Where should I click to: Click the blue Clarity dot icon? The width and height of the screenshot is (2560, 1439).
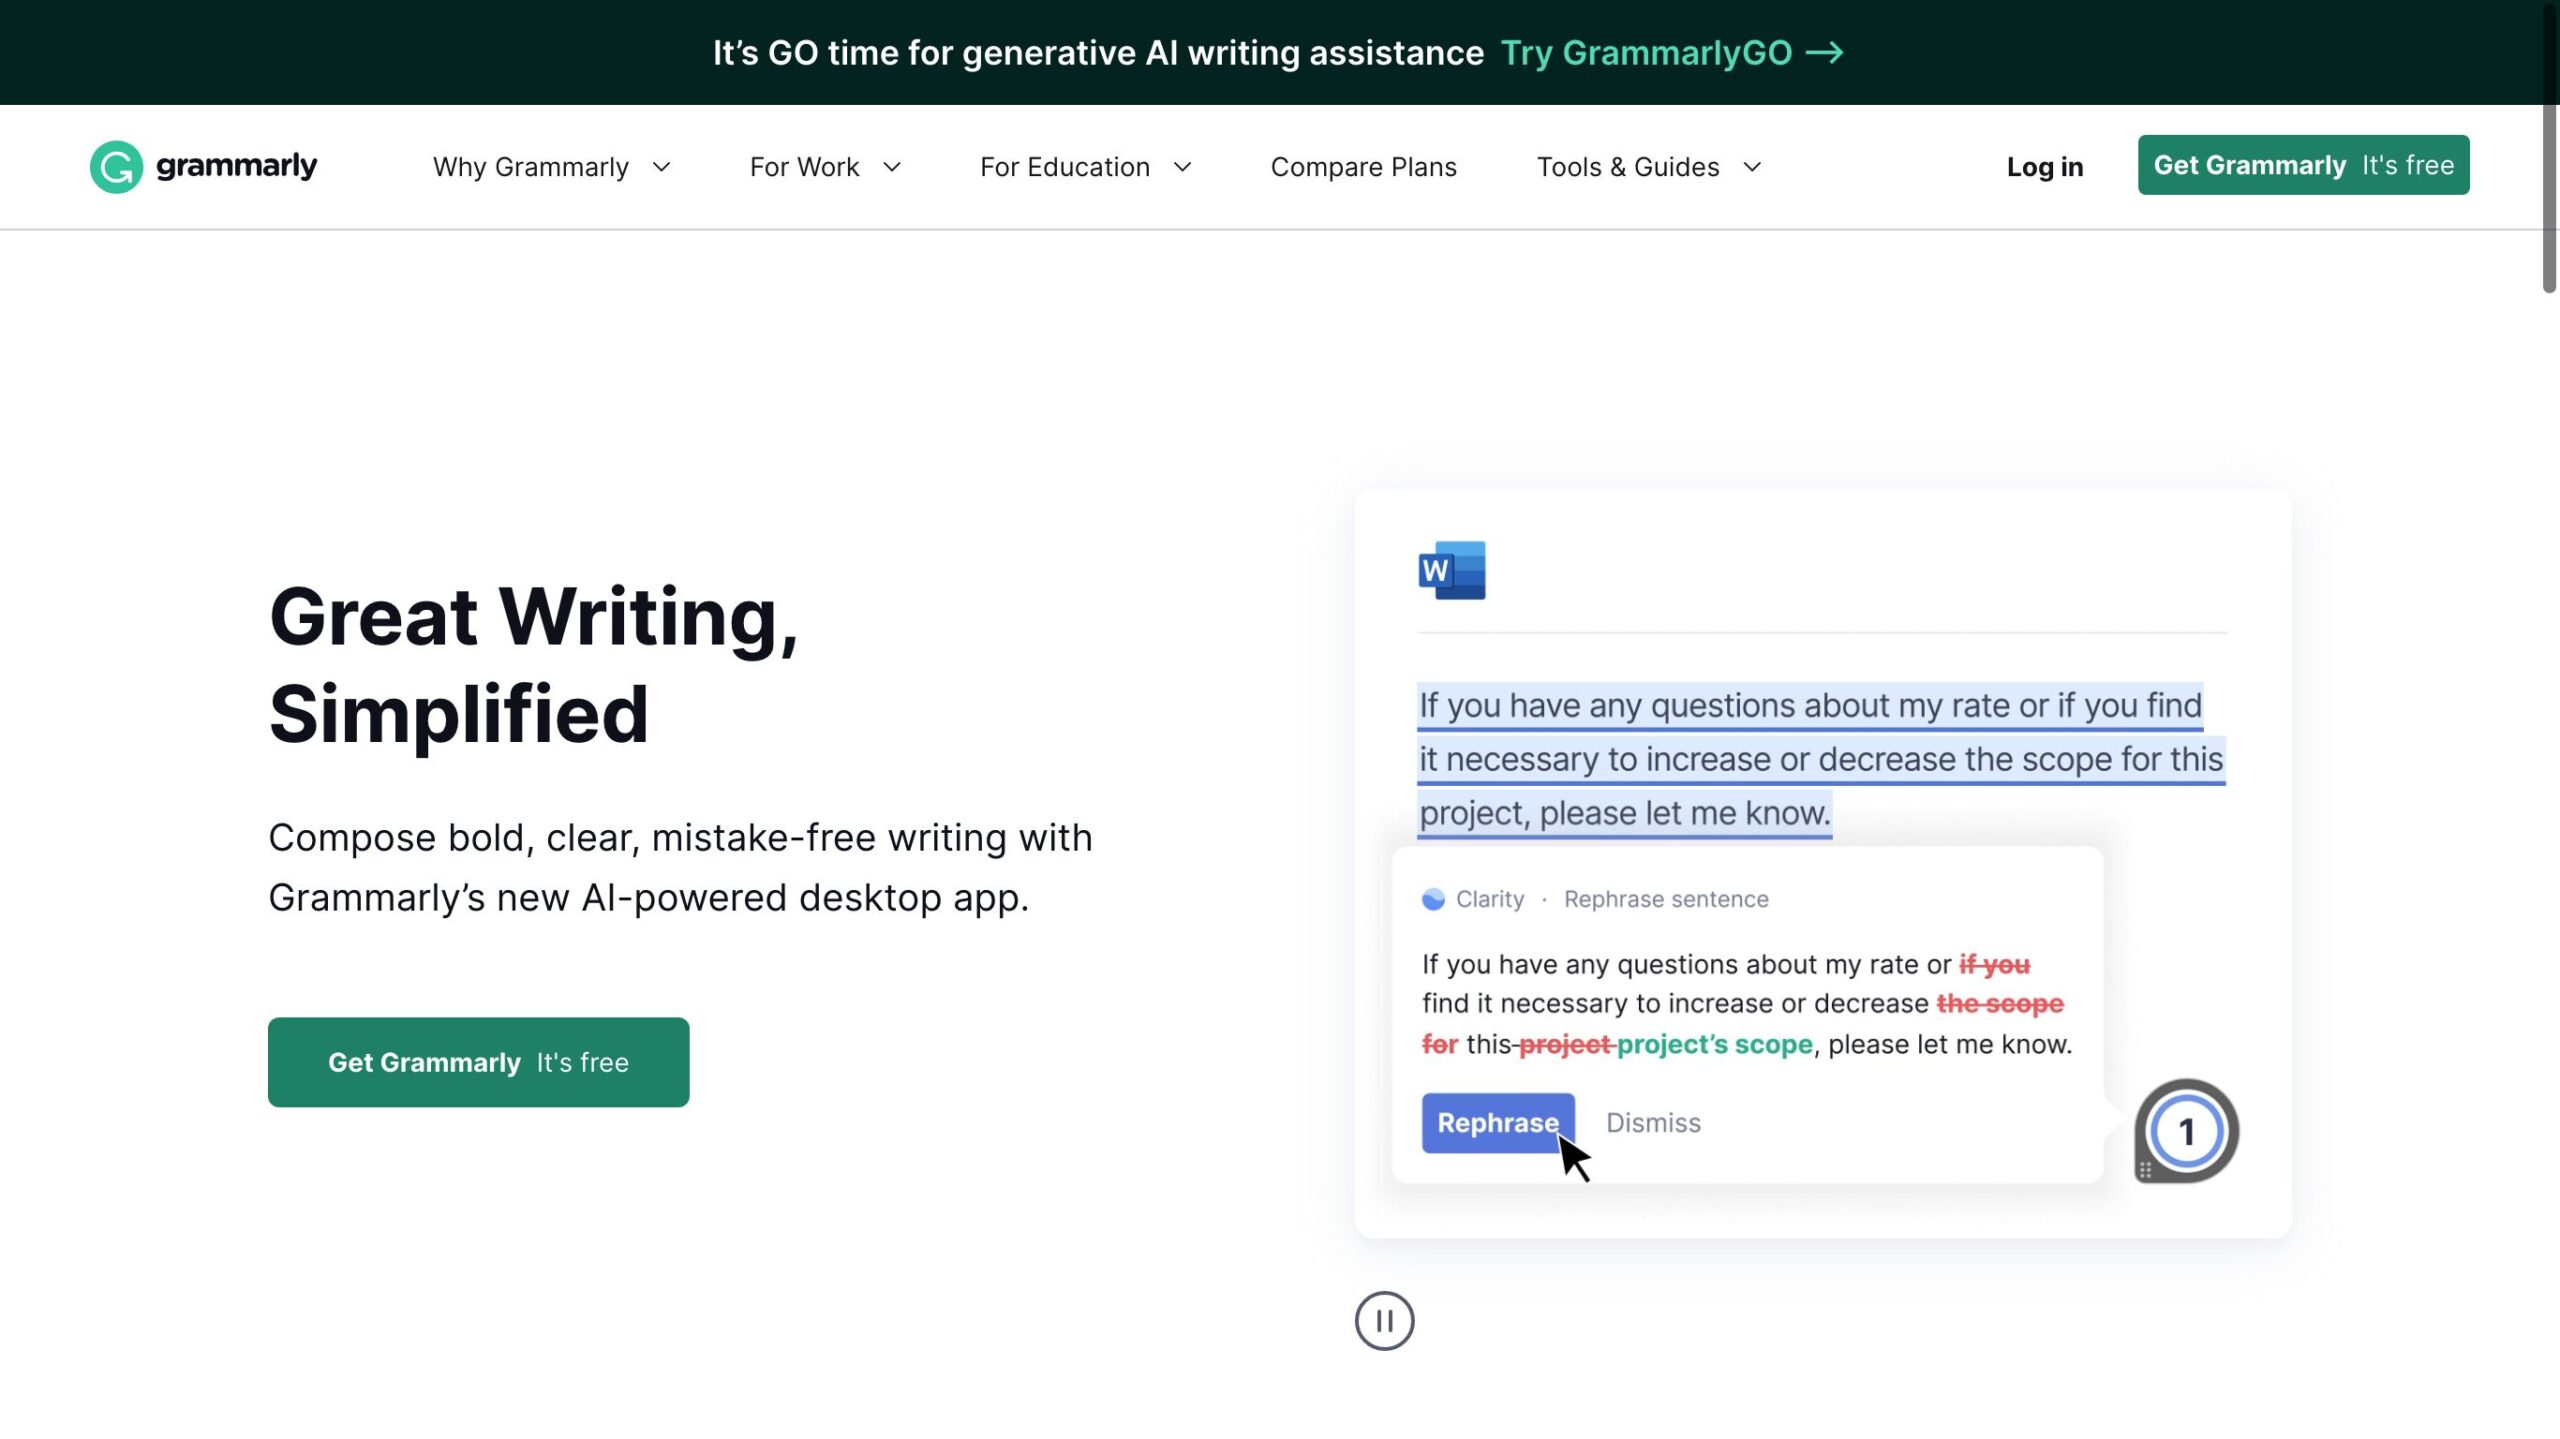[1433, 899]
